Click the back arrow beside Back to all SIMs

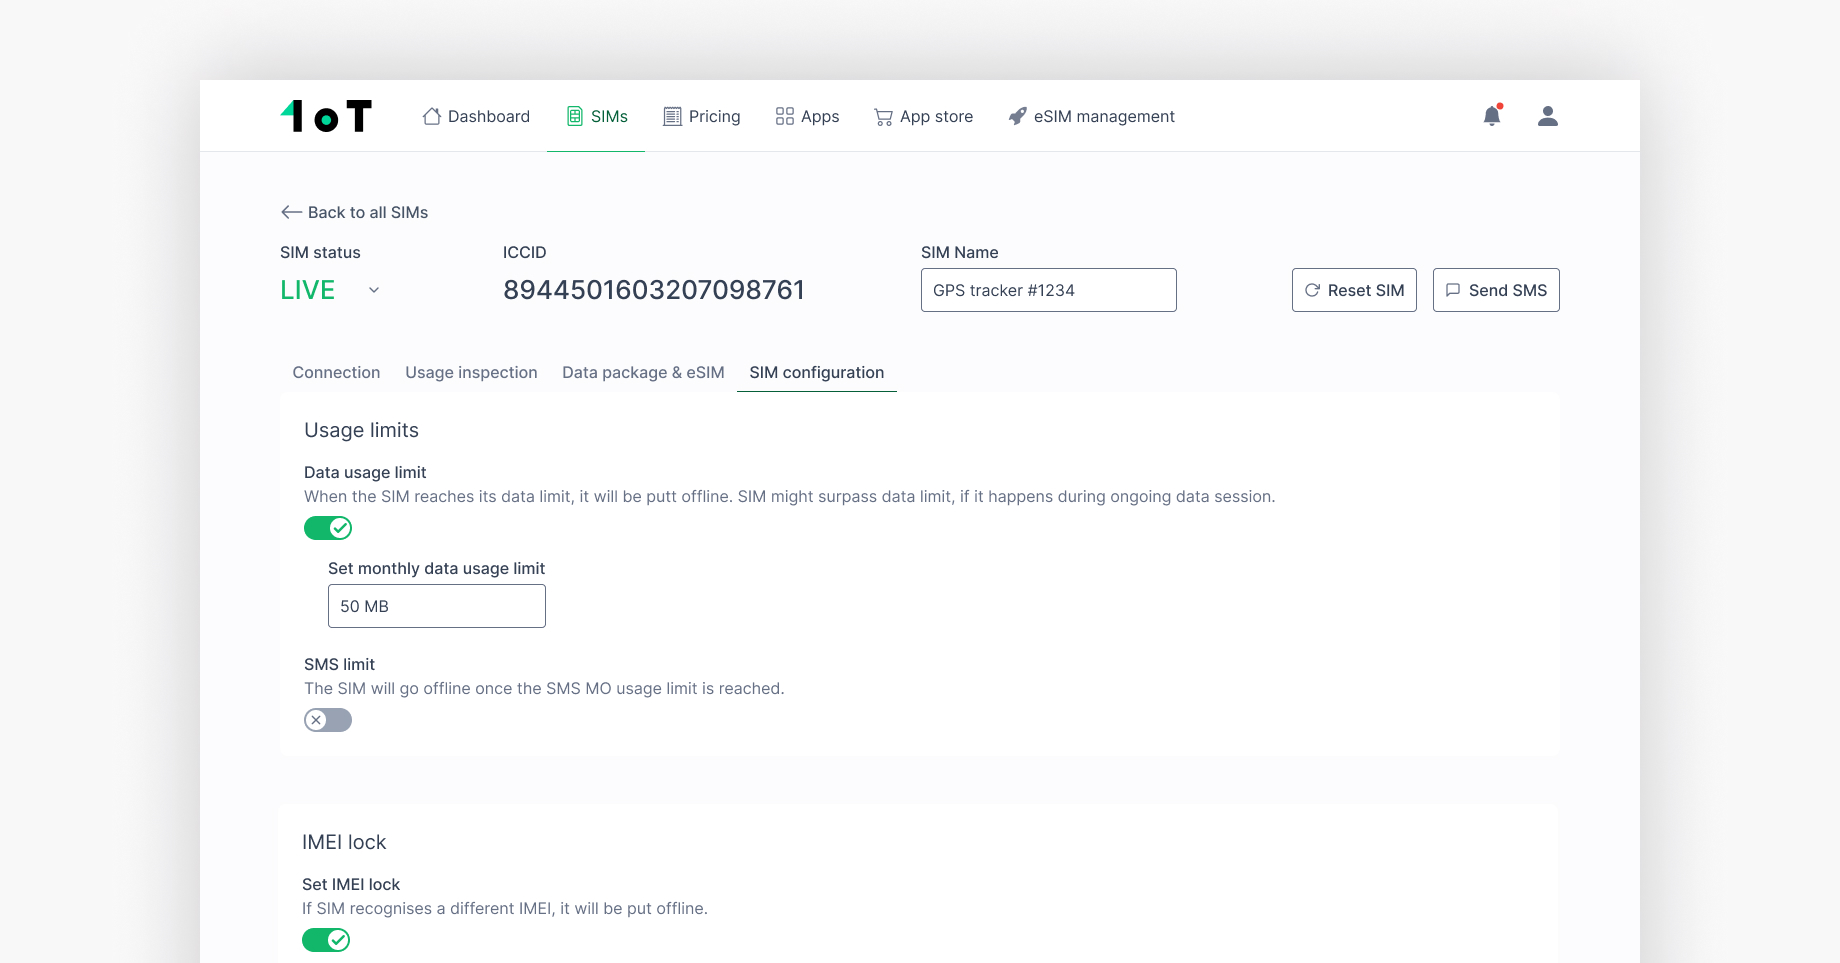289,212
